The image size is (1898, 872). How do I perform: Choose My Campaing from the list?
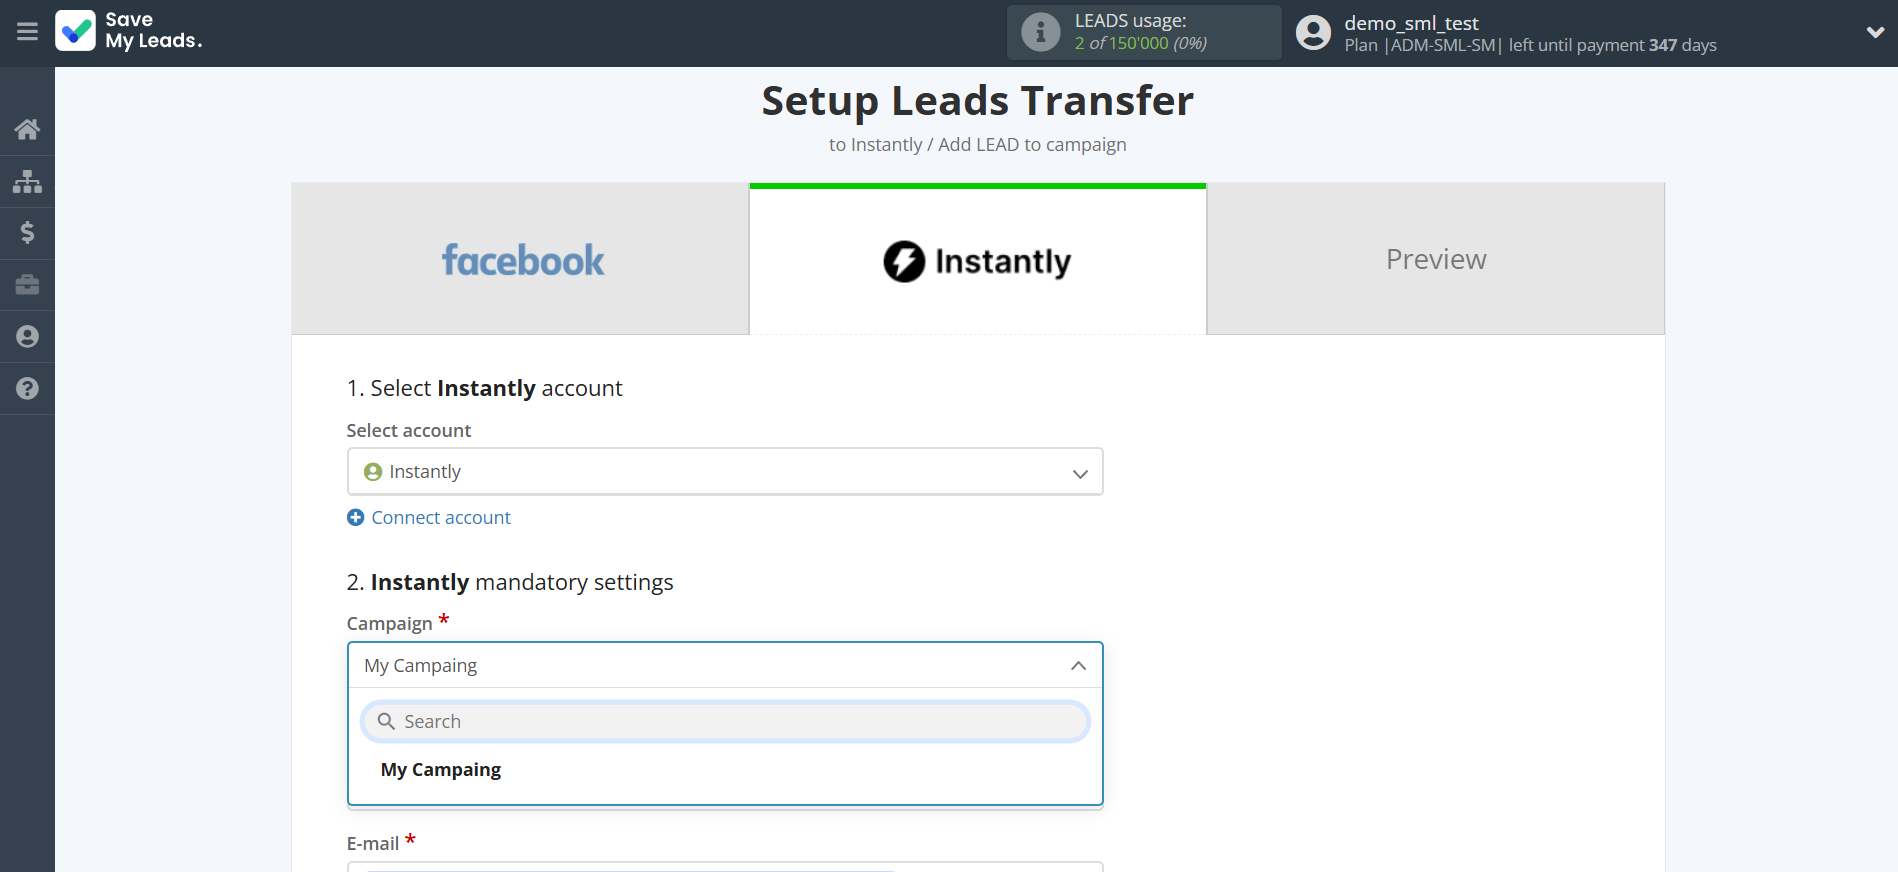click(441, 770)
